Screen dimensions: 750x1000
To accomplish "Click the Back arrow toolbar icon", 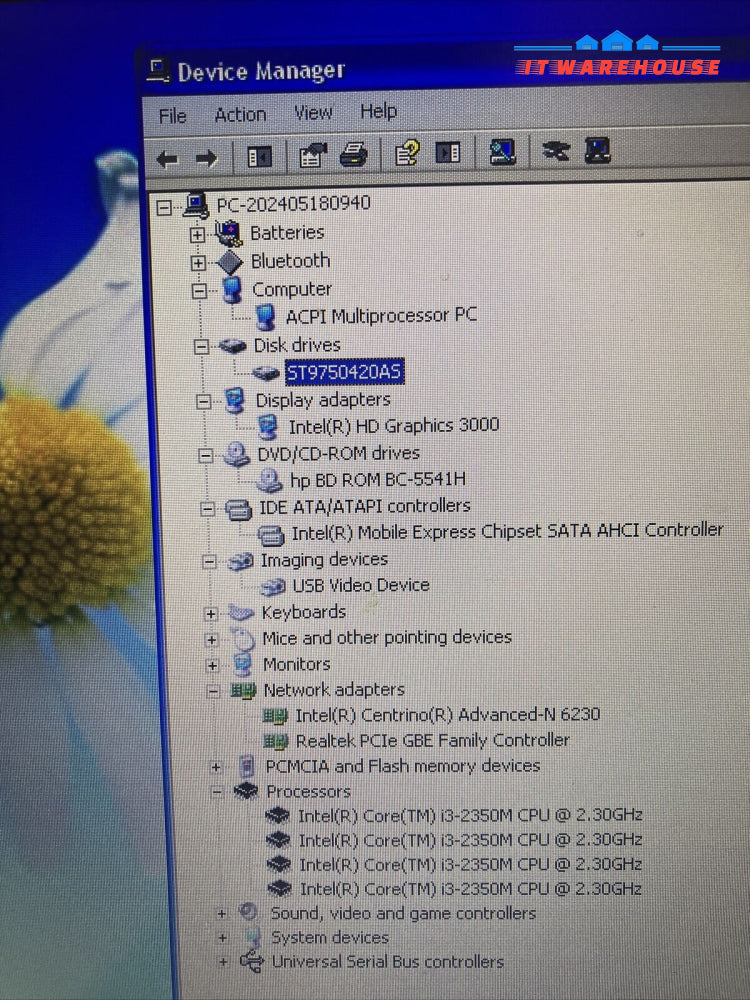I will 167,158.
